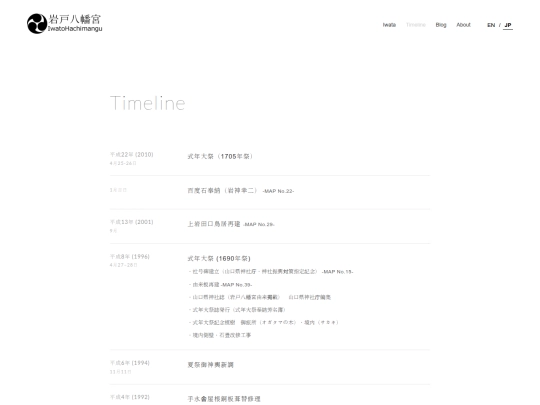Click the 境内側壁・石畳改修工事 sub-item
This screenshot has width=540, height=405.
pos(220,335)
